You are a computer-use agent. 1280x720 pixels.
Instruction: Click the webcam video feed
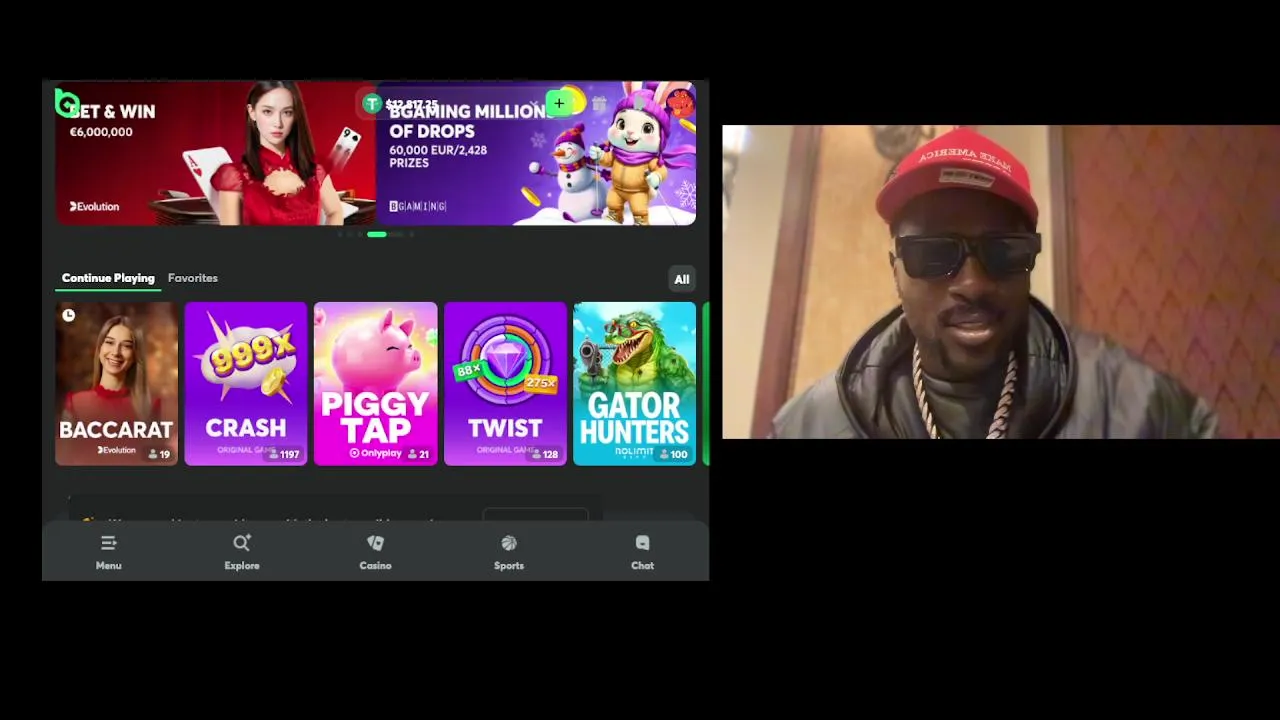coord(1001,282)
